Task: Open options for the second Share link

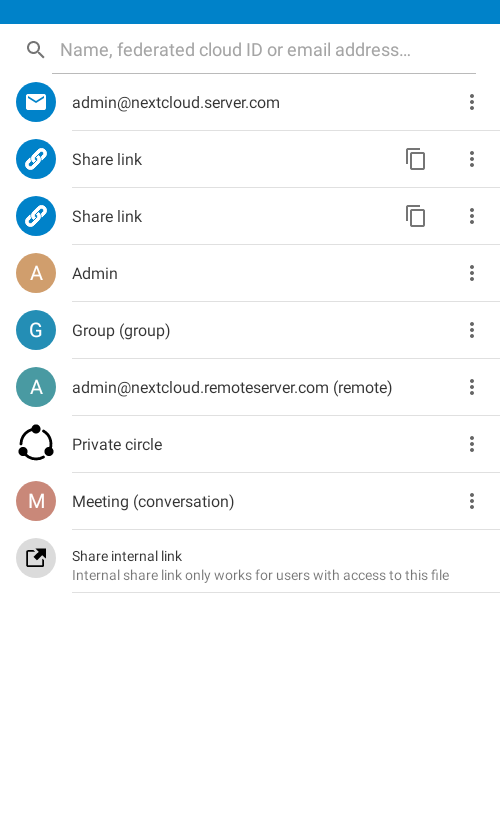Action: click(x=472, y=216)
